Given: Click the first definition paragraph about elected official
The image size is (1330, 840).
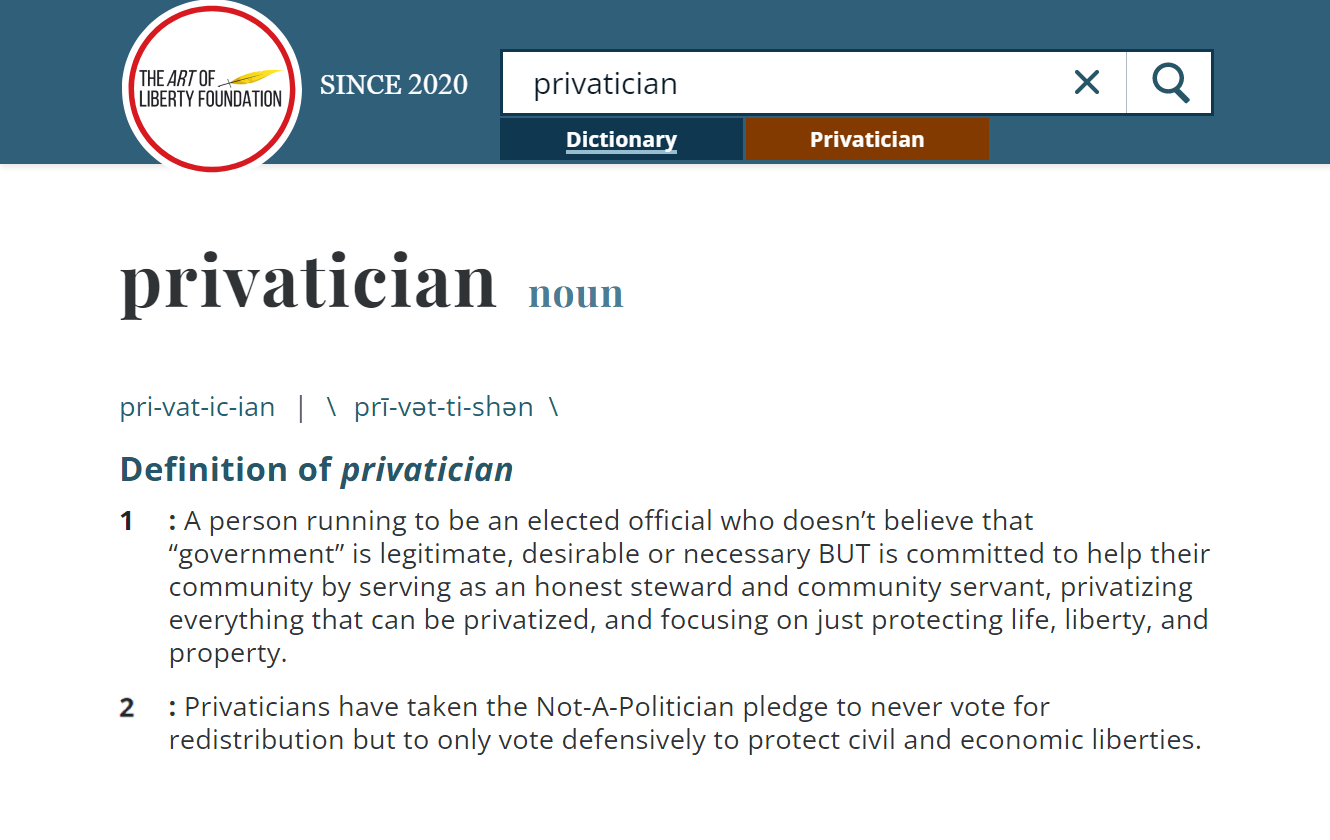Looking at the screenshot, I should coord(689,587).
